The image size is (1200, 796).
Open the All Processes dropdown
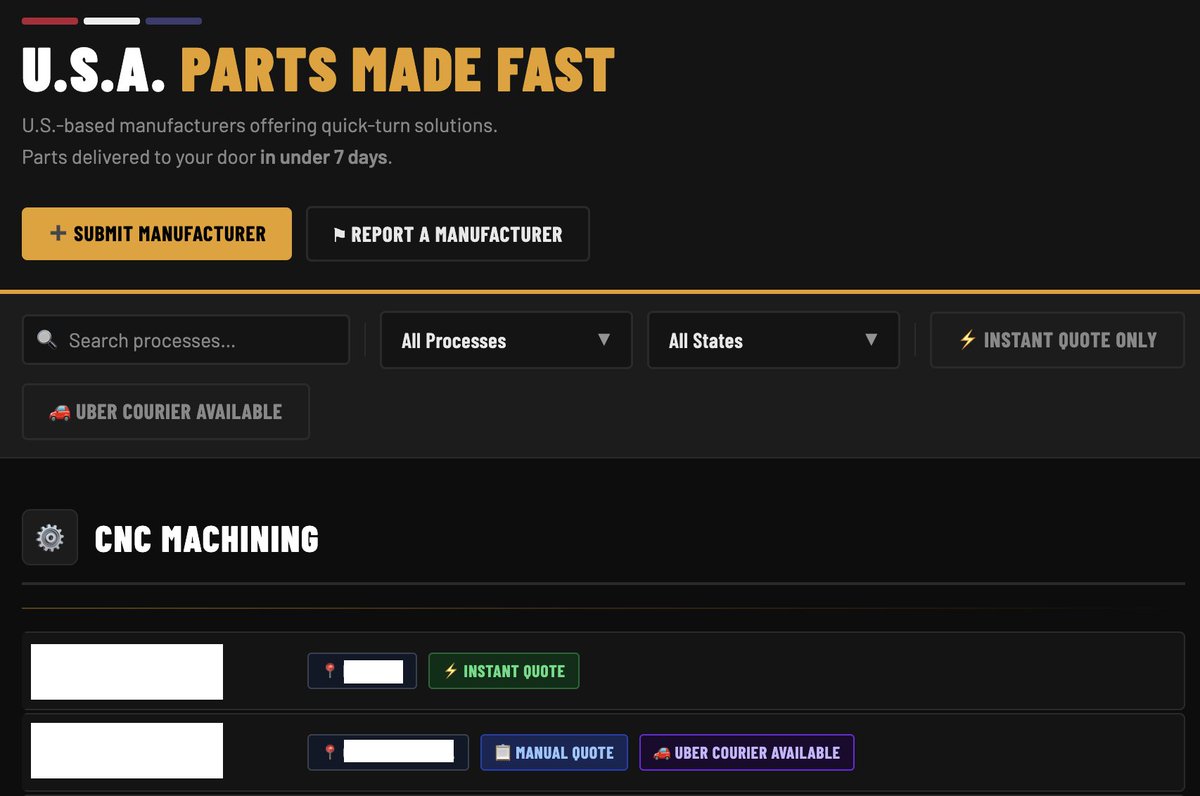point(506,340)
